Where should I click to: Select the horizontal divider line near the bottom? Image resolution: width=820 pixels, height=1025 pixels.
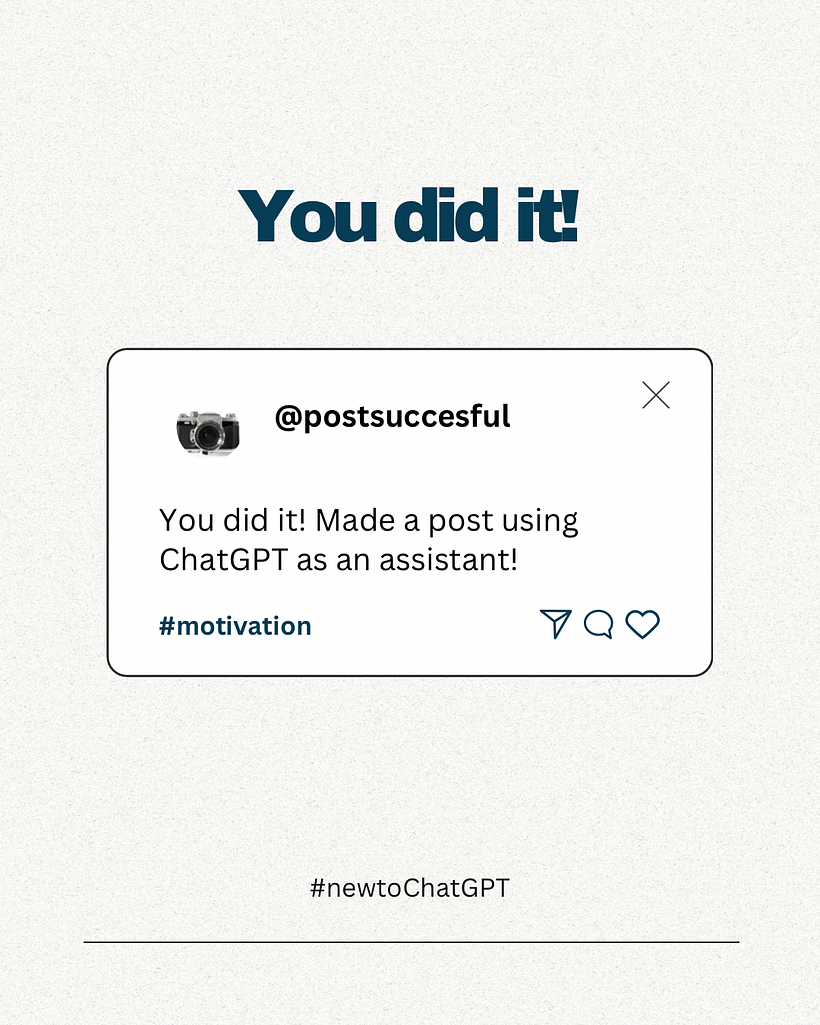pos(411,942)
